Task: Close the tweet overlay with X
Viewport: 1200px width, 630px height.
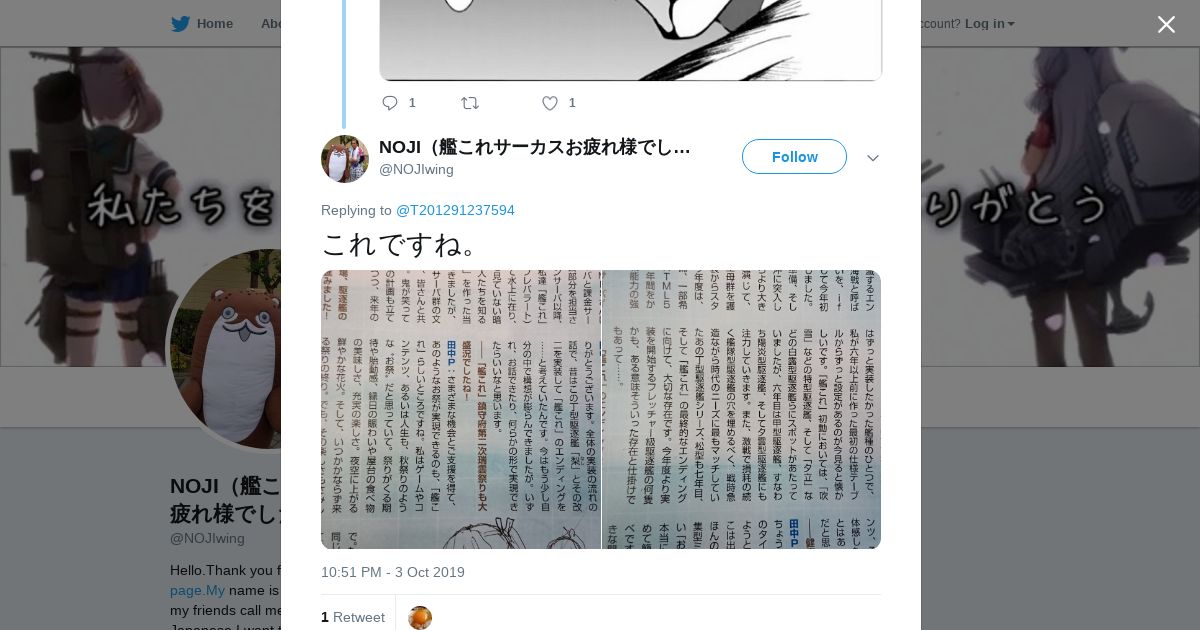Action: pyautogui.click(x=1166, y=24)
